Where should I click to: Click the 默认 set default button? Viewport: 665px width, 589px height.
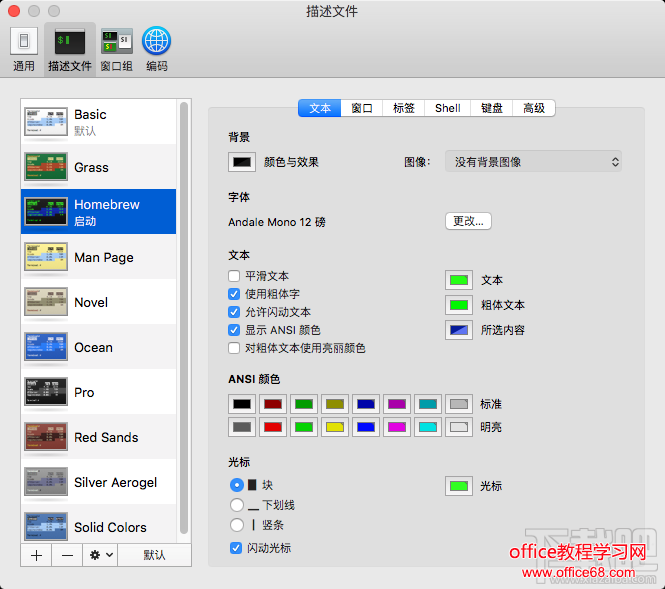(154, 555)
